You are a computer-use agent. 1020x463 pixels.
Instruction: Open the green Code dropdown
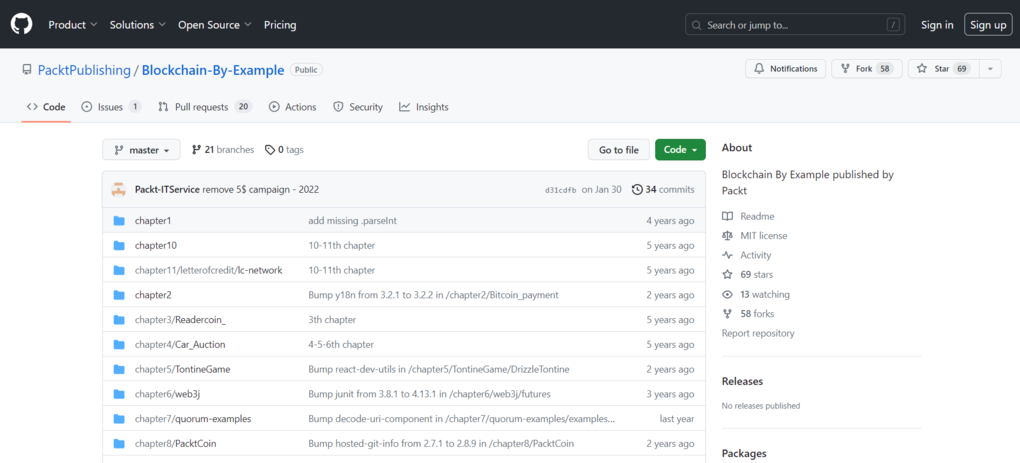[x=680, y=150]
